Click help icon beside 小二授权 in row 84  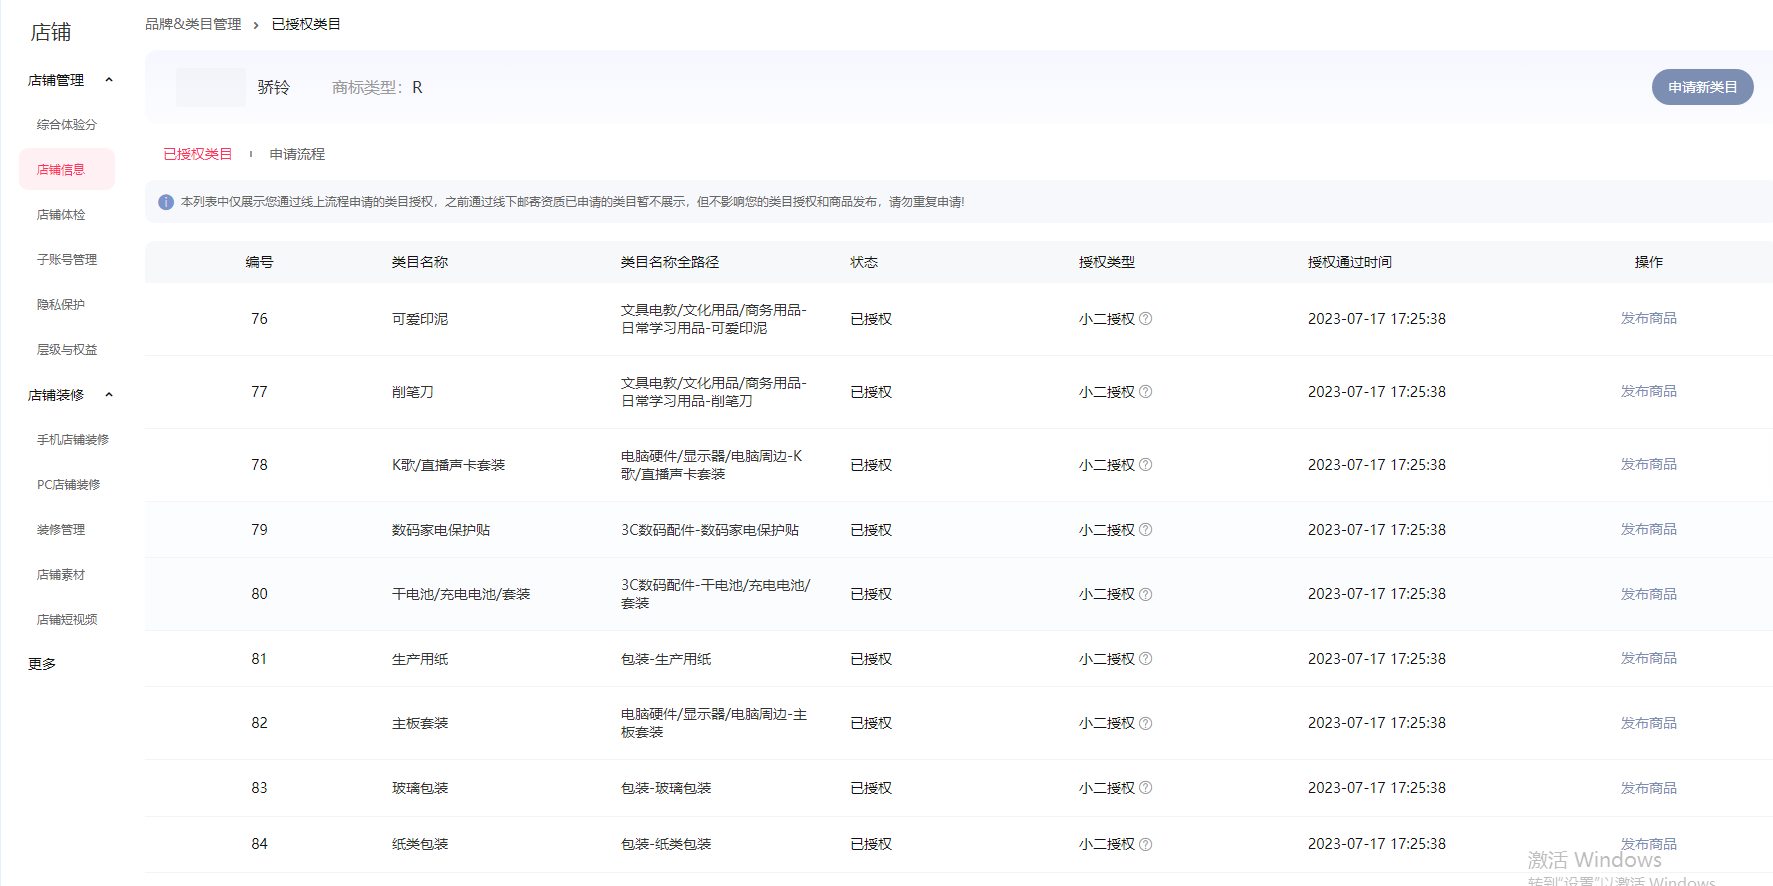tap(1146, 844)
